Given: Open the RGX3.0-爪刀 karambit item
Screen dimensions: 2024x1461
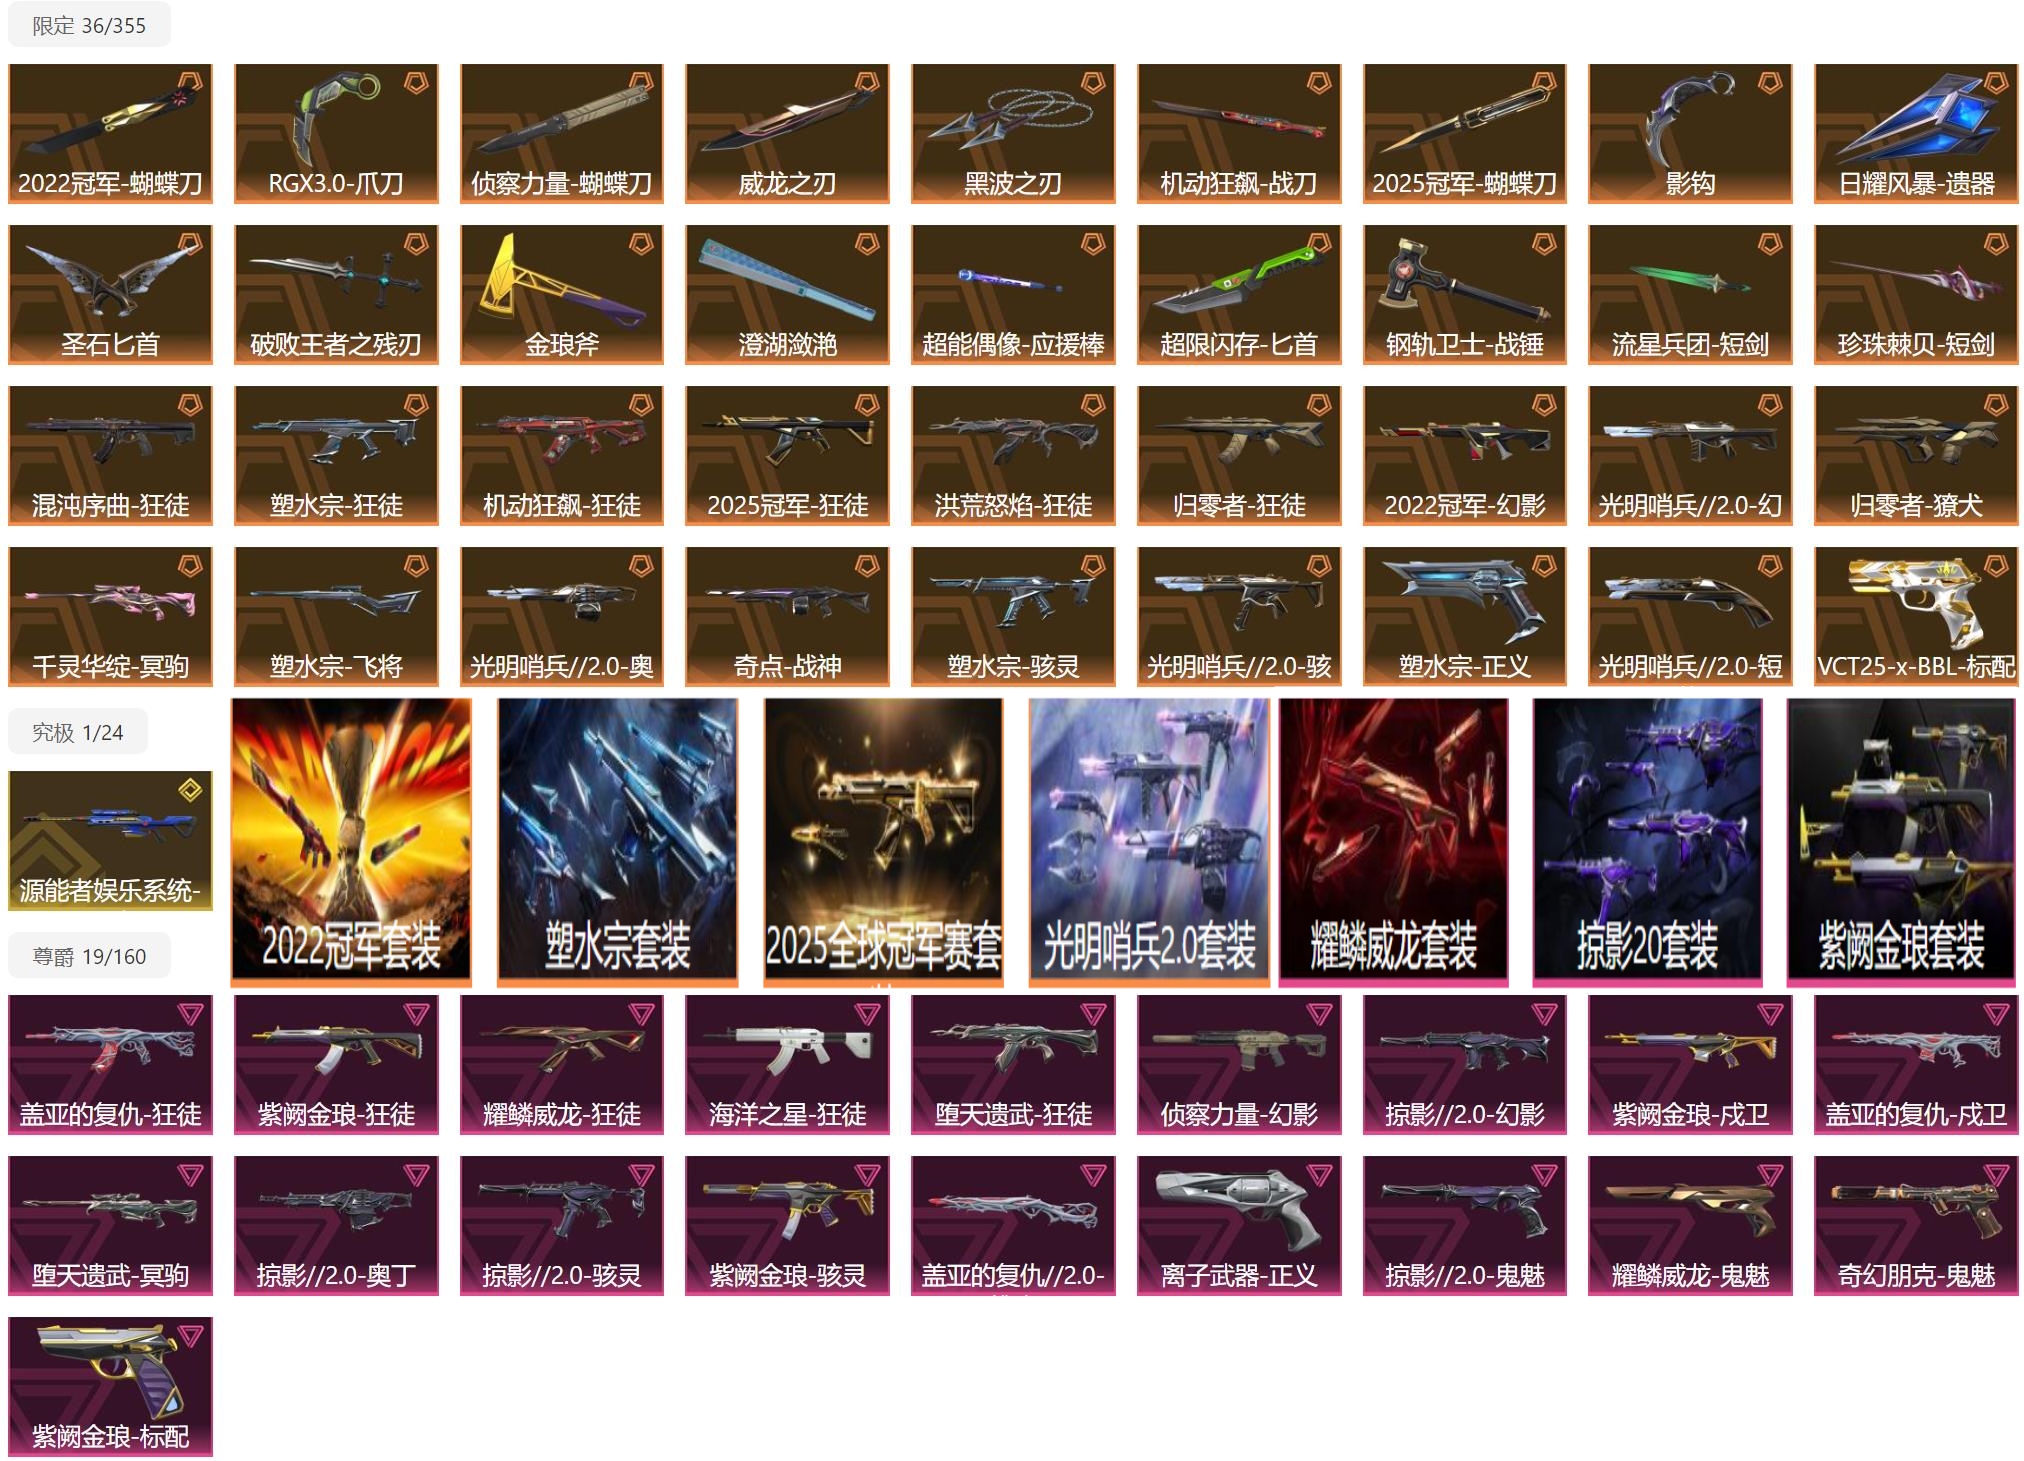Looking at the screenshot, I should [x=336, y=134].
